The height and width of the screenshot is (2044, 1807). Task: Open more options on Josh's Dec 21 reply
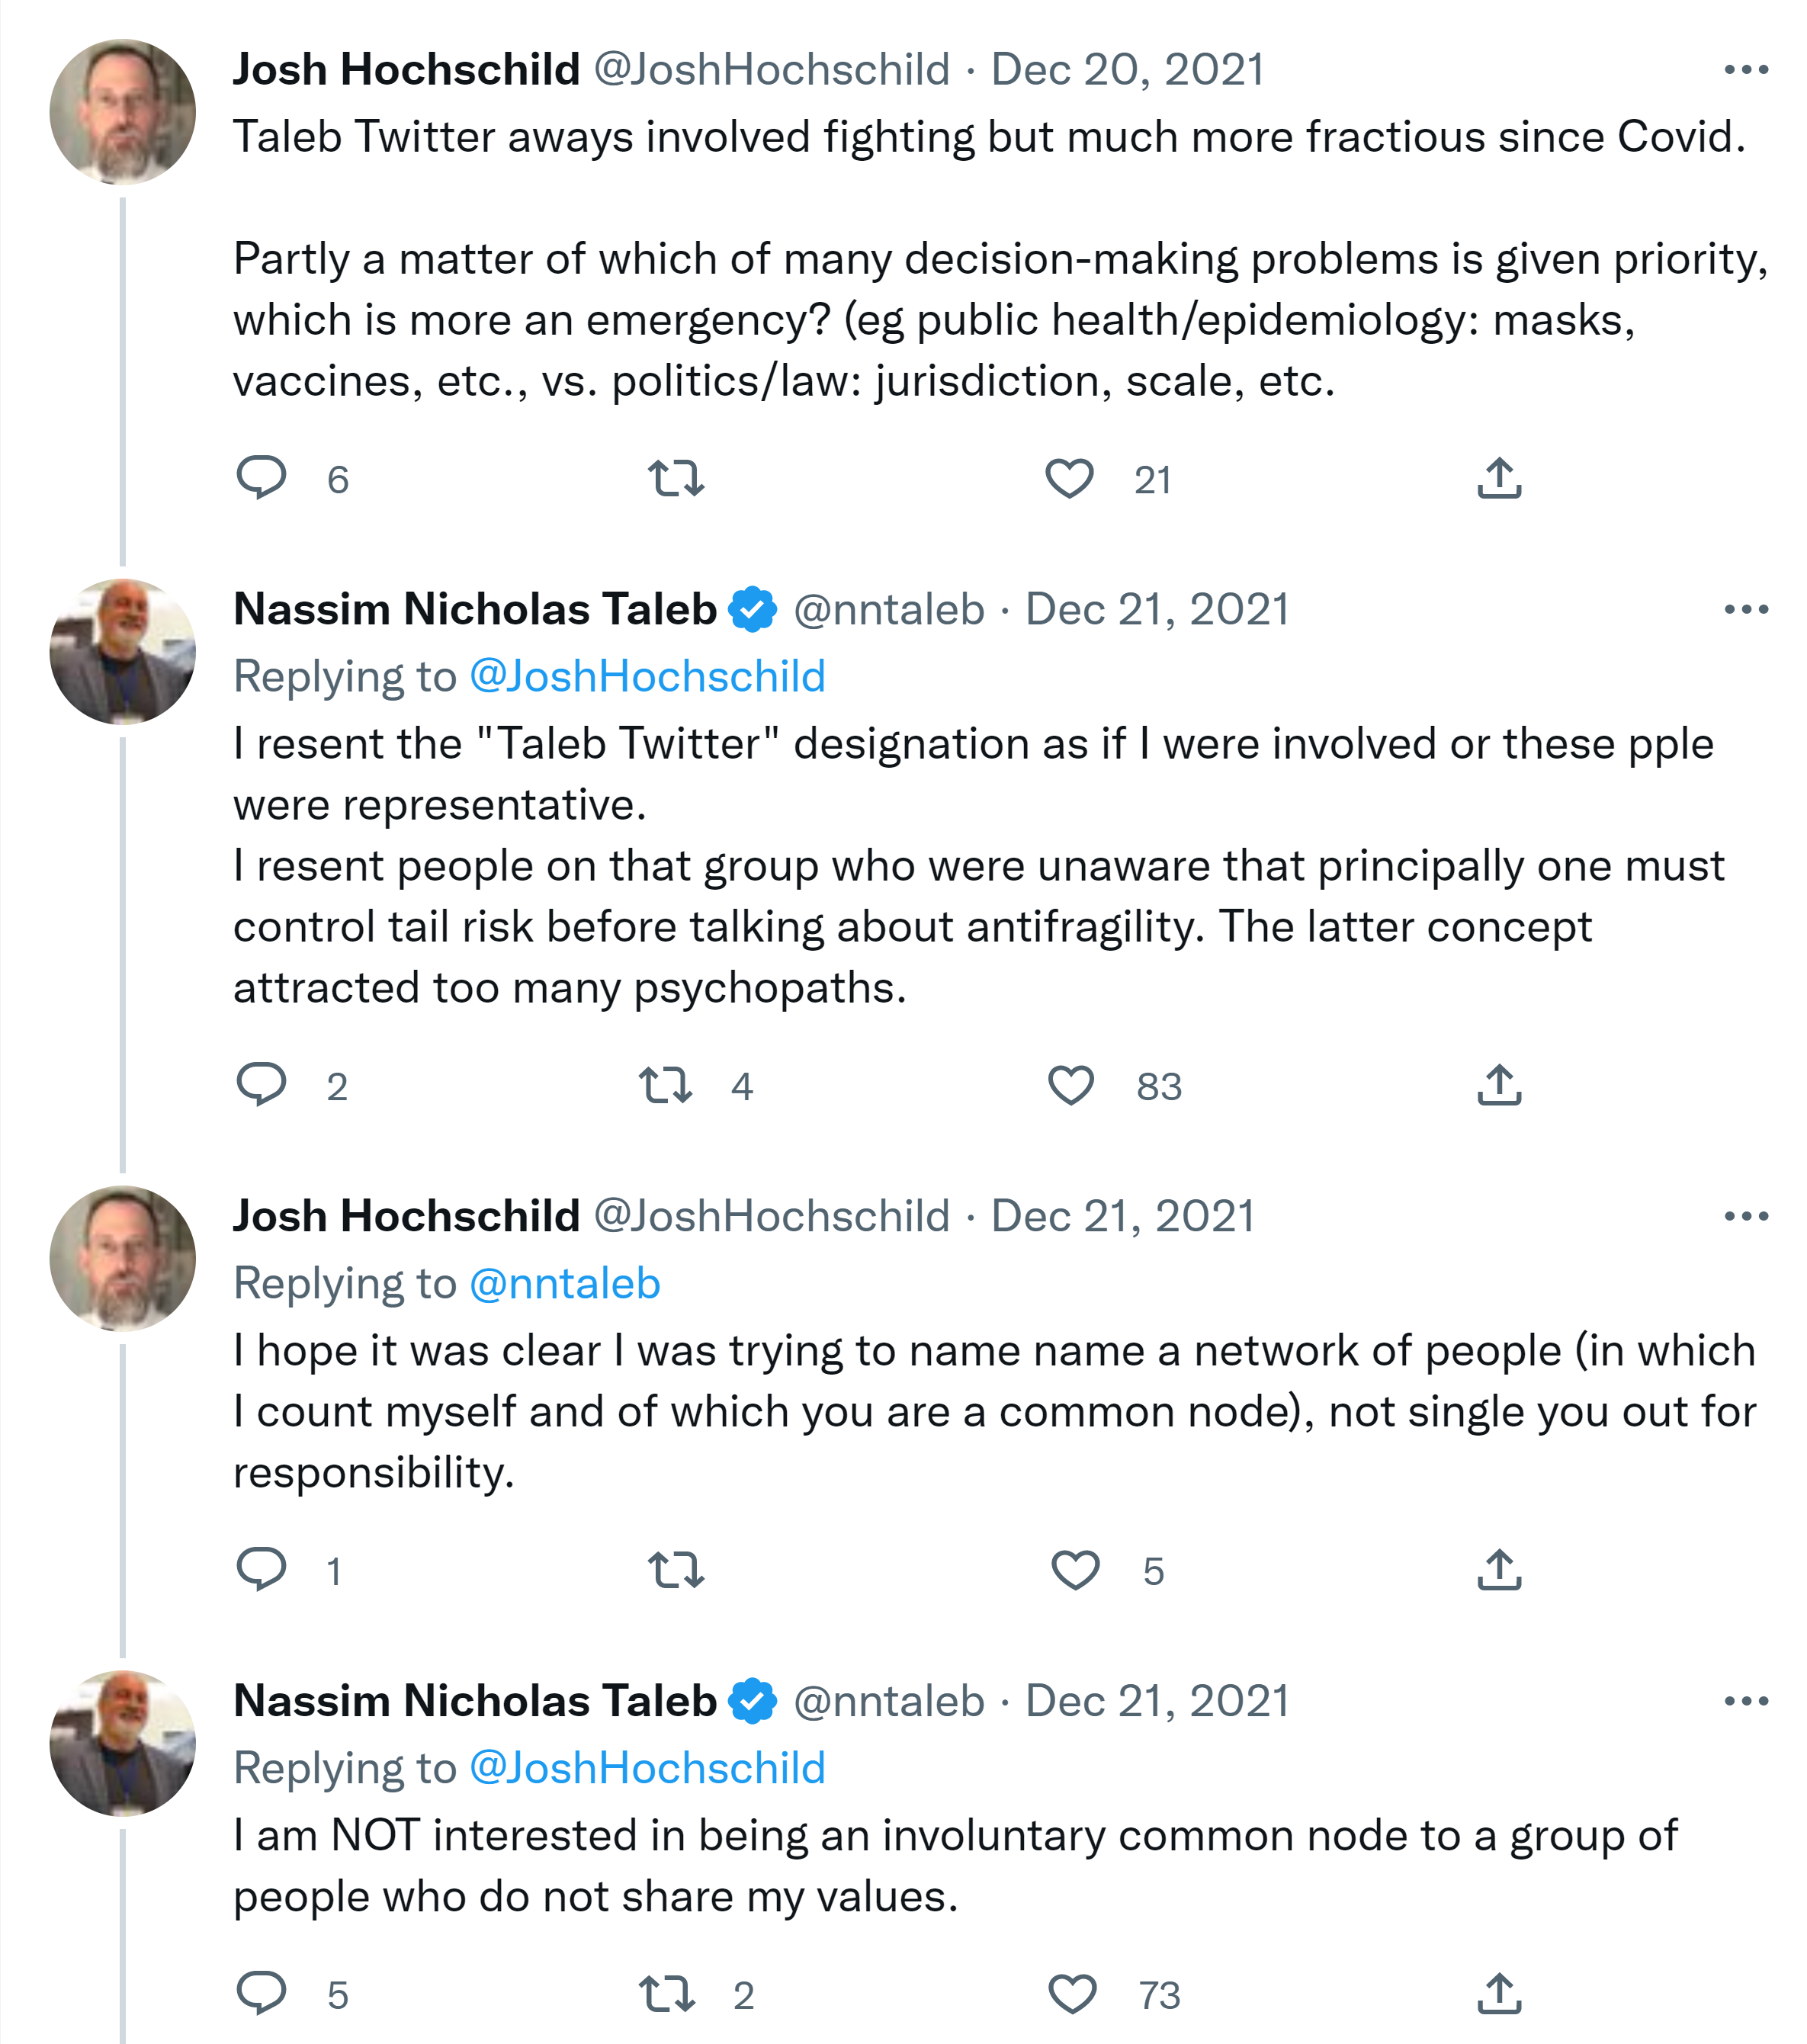coord(1746,1216)
